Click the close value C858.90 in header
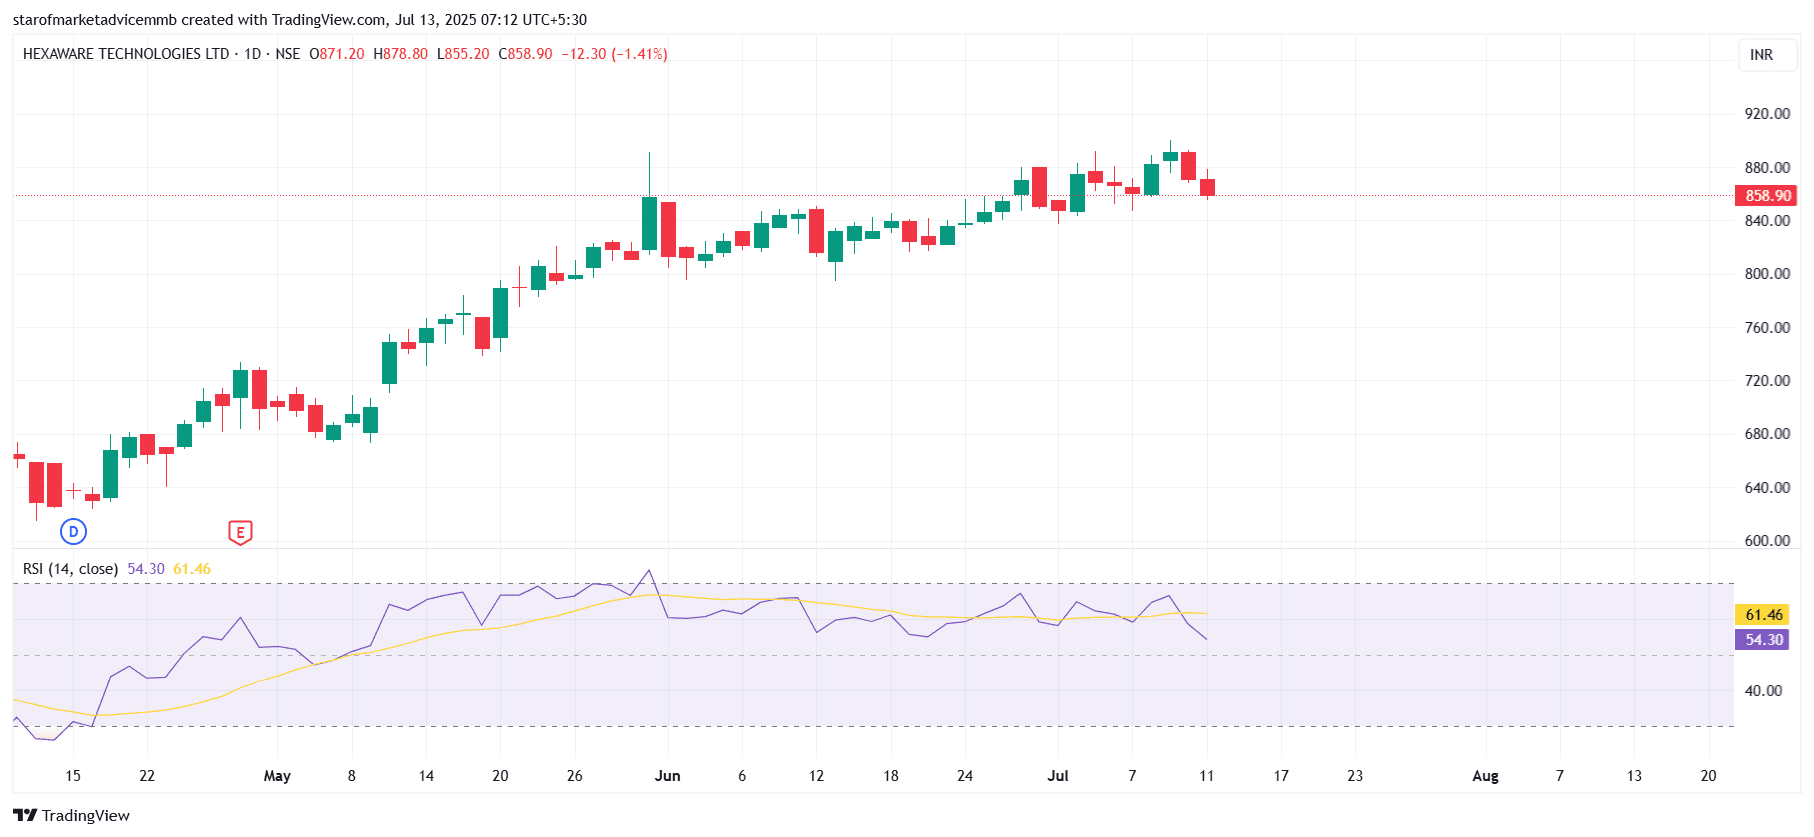This screenshot has width=1814, height=837. pos(525,54)
